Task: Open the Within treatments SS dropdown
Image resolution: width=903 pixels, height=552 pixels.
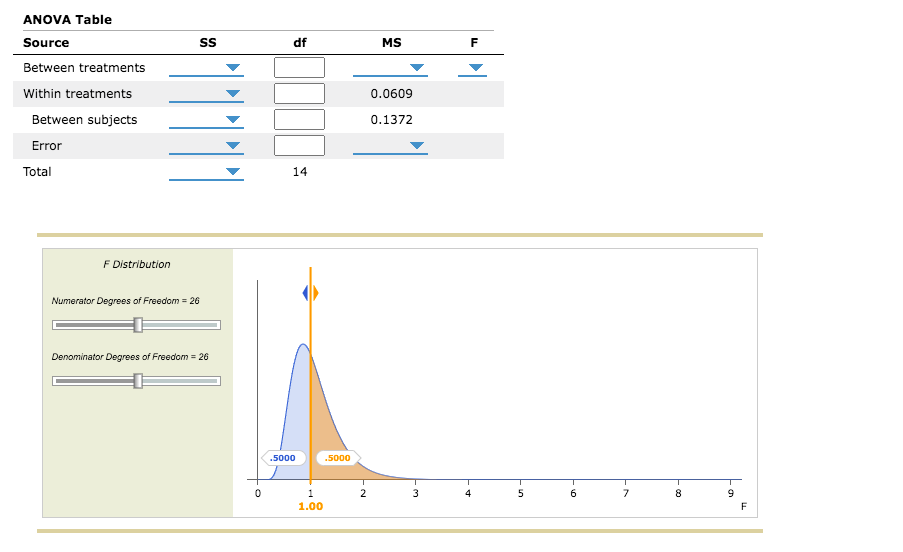Action: coord(206,94)
